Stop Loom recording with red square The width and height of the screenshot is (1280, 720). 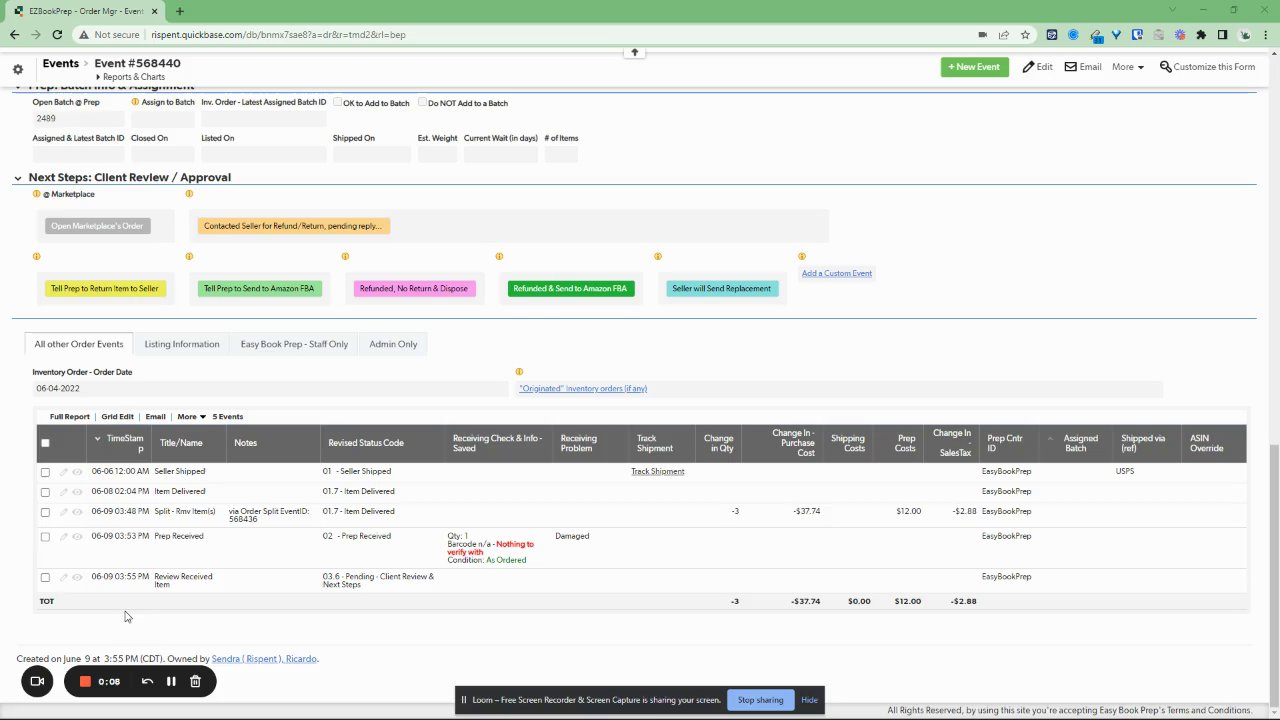[x=85, y=682]
